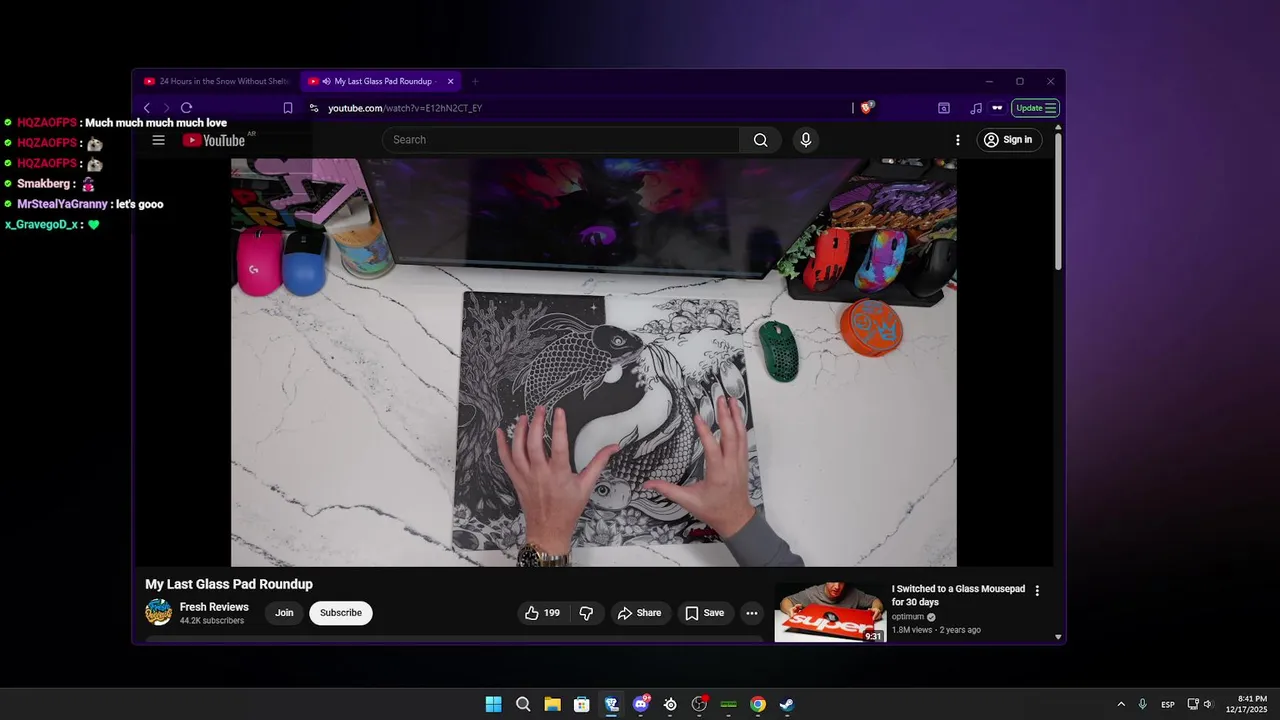
Task: Click the Update browser menu button
Action: 1035,108
